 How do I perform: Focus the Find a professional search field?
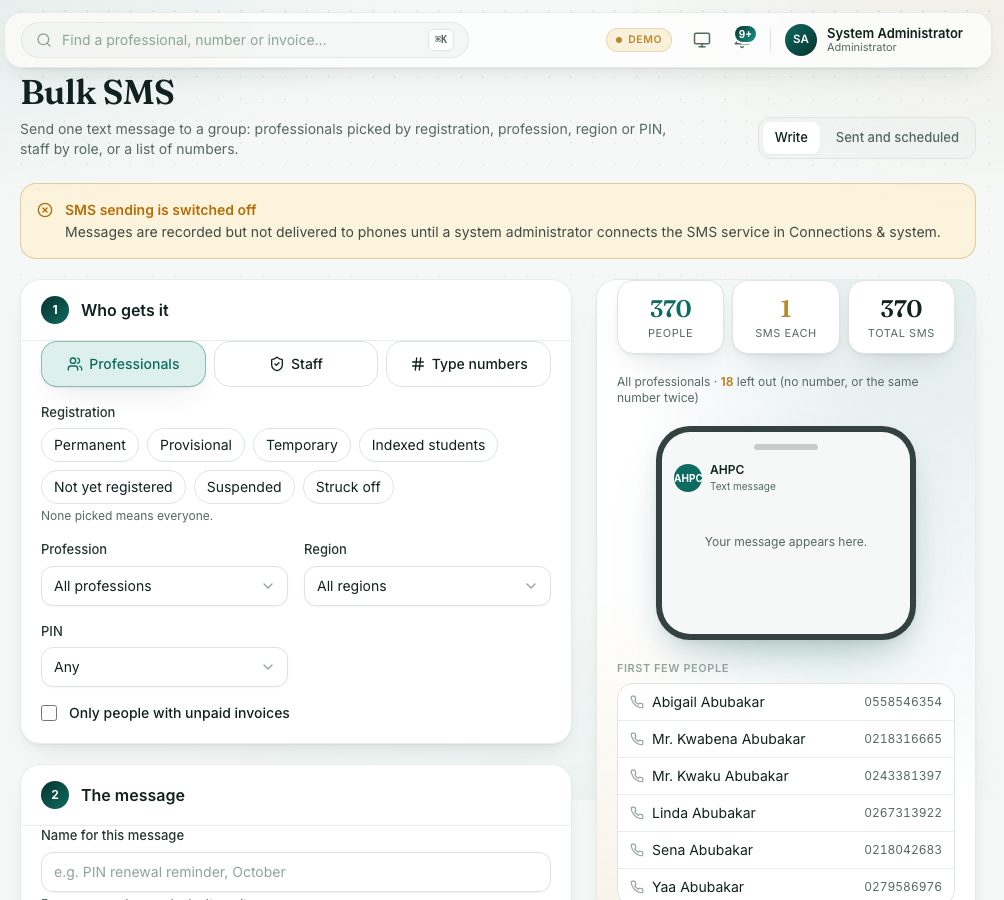tap(245, 40)
